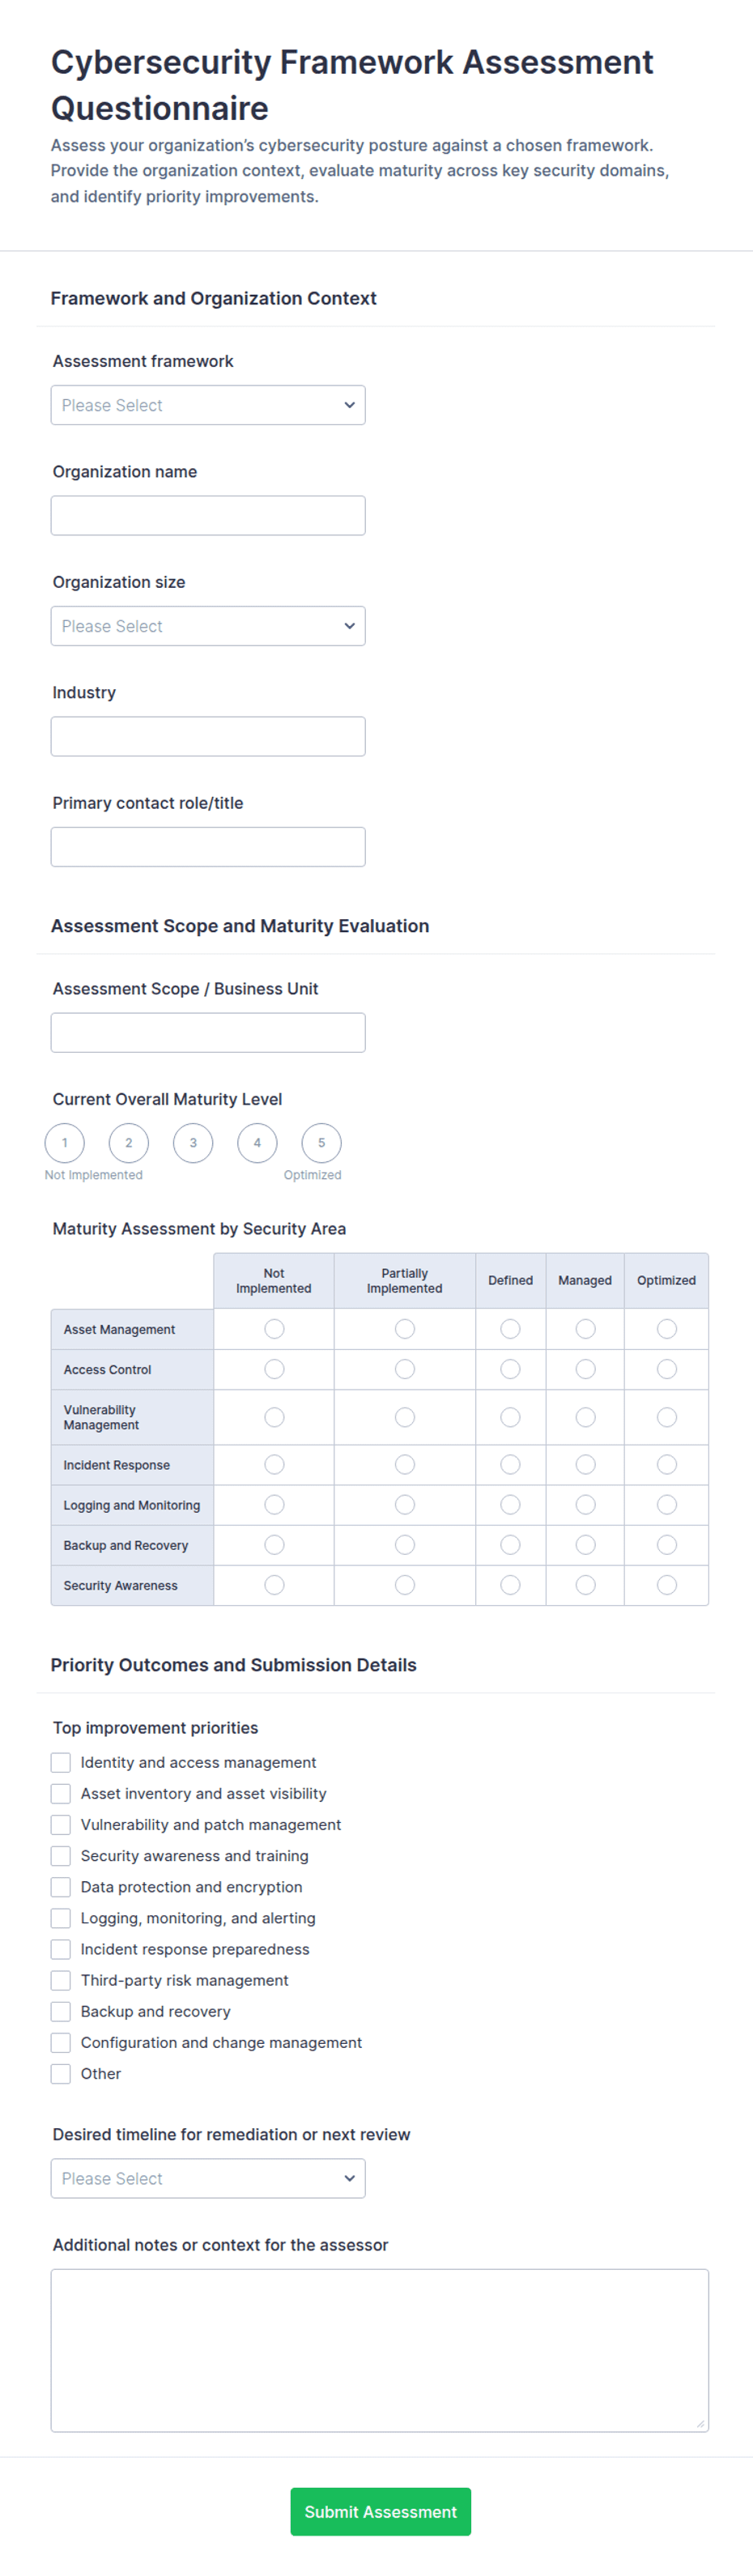This screenshot has width=753, height=2576.
Task: Click the Submit Assessment button
Action: click(380, 2511)
